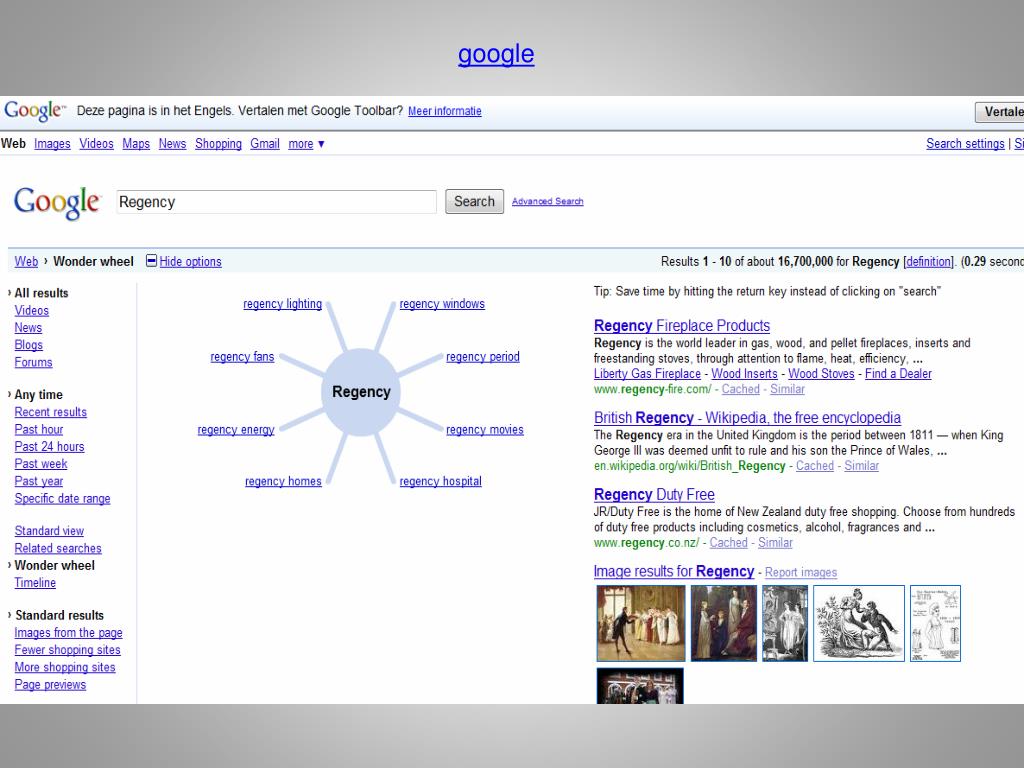Open the 'Meer informatie' link

click(445, 111)
